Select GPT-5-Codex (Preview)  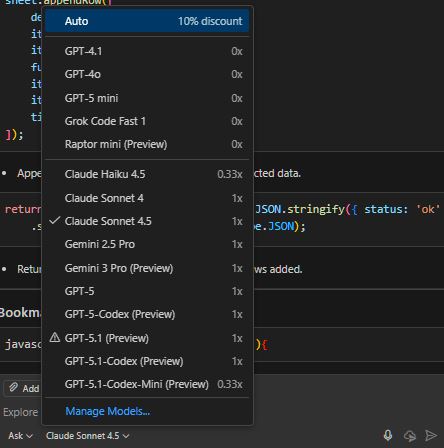click(x=147, y=314)
